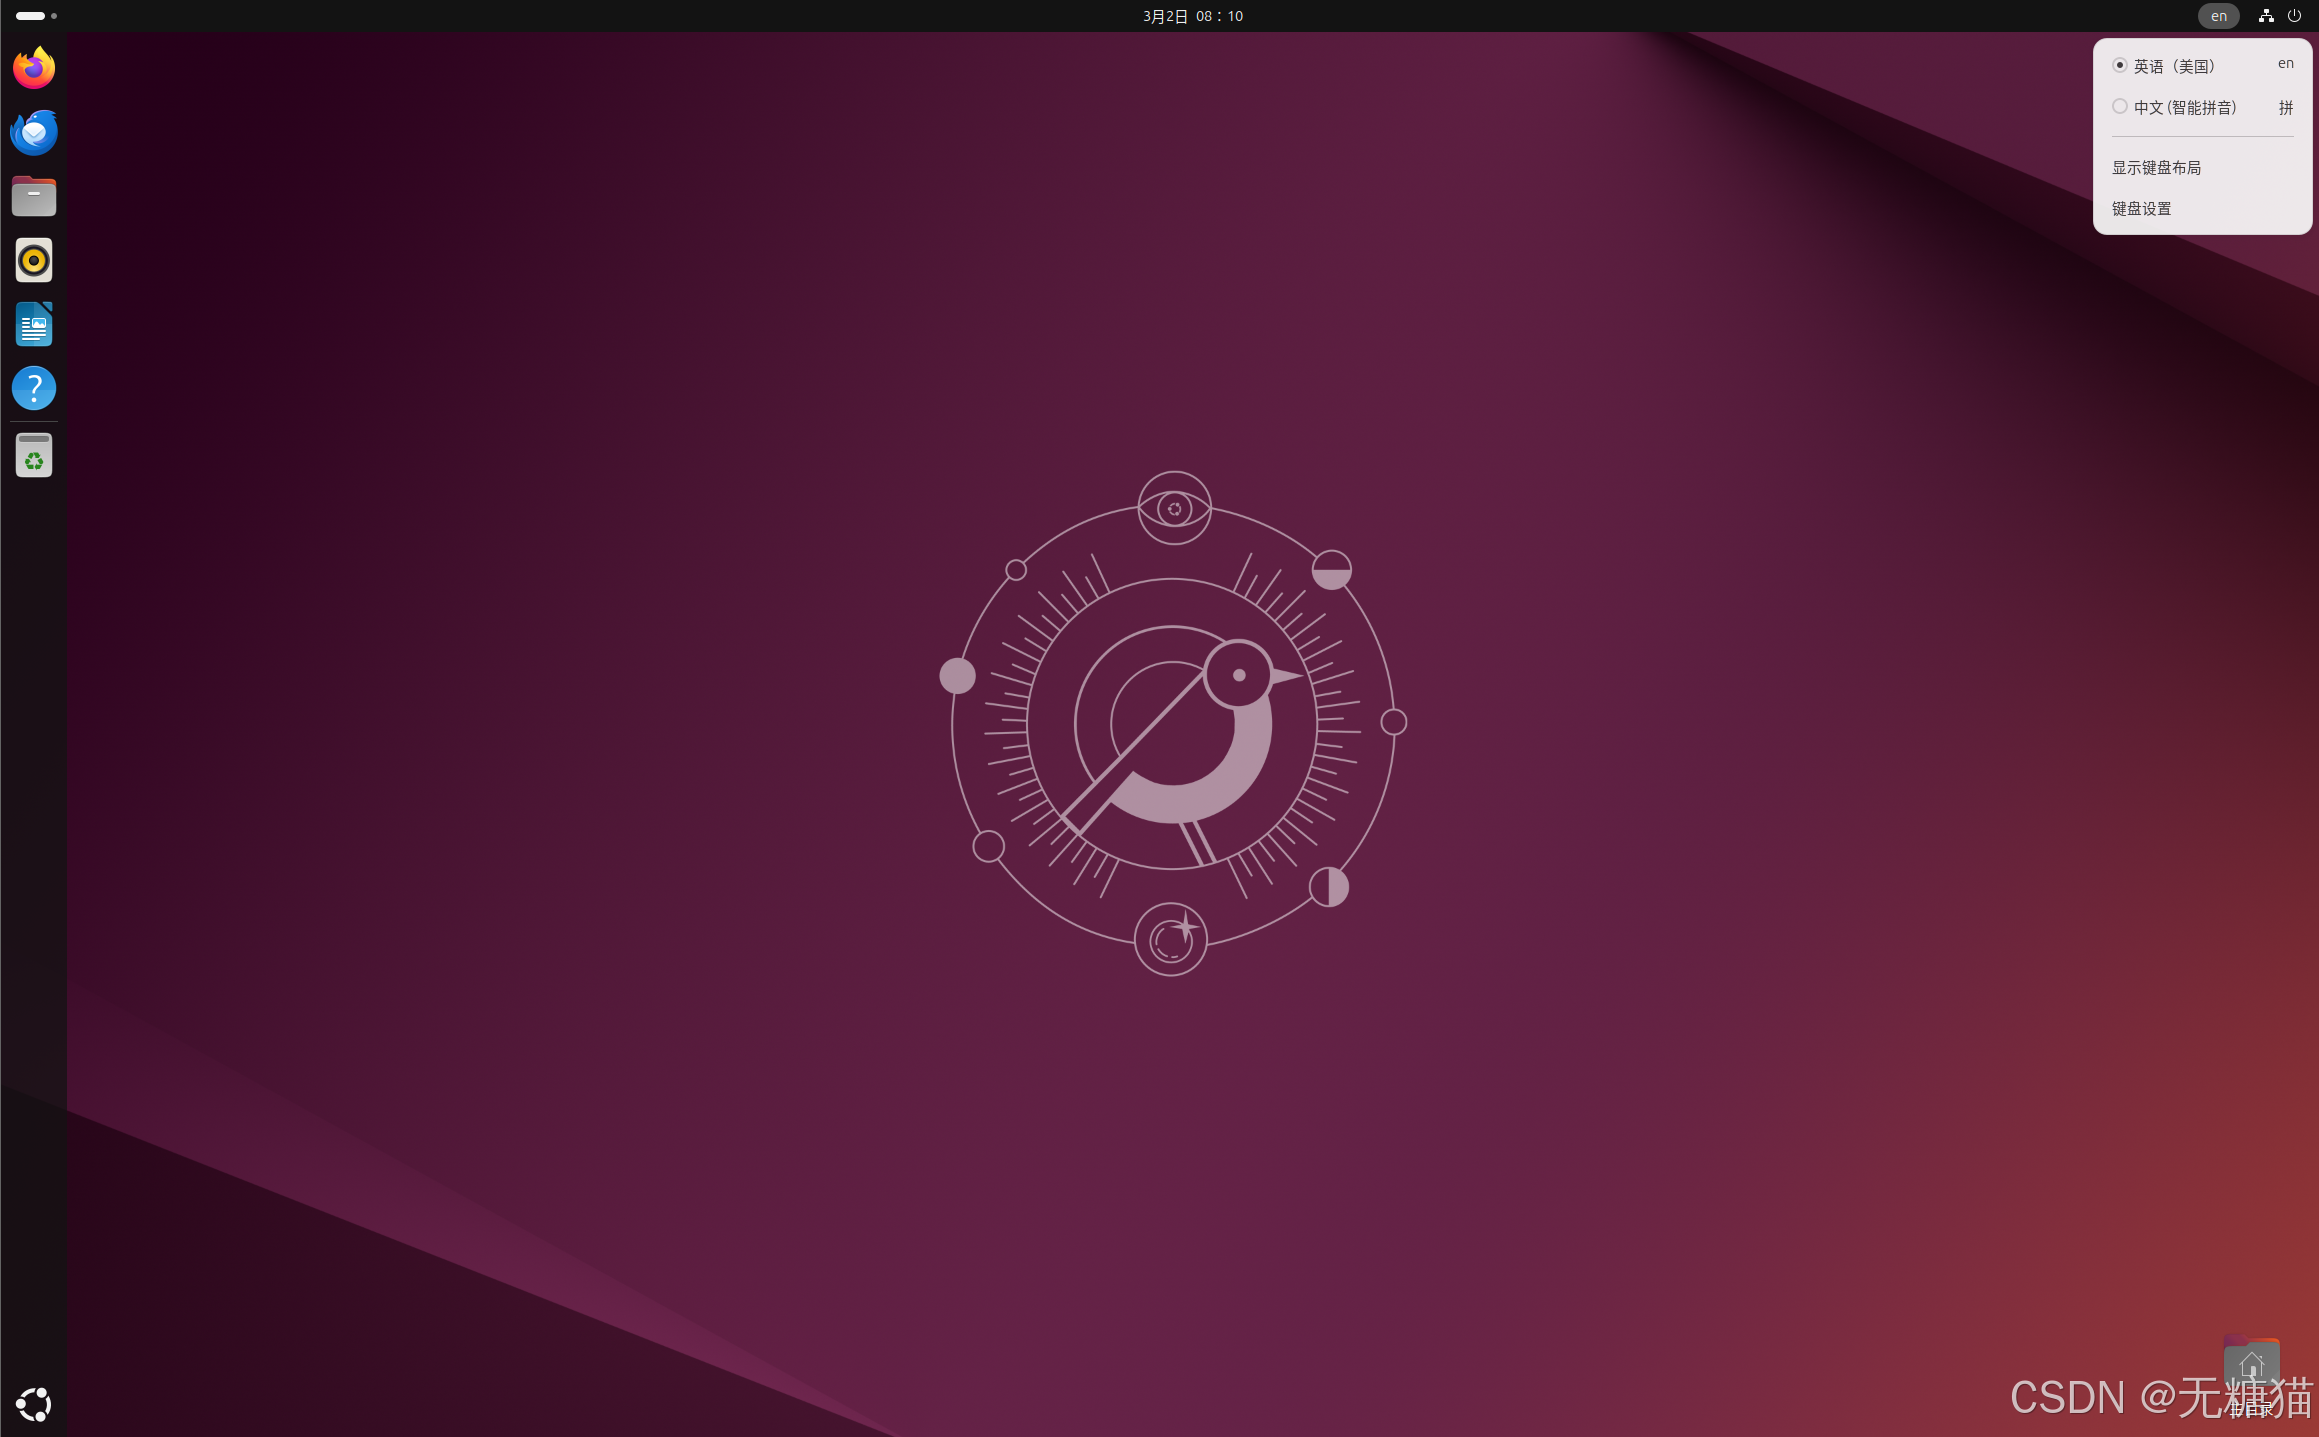Select Chinese Intelligent Pinyin input source
Screen dimensions: 2319x1437
[x=2184, y=107]
